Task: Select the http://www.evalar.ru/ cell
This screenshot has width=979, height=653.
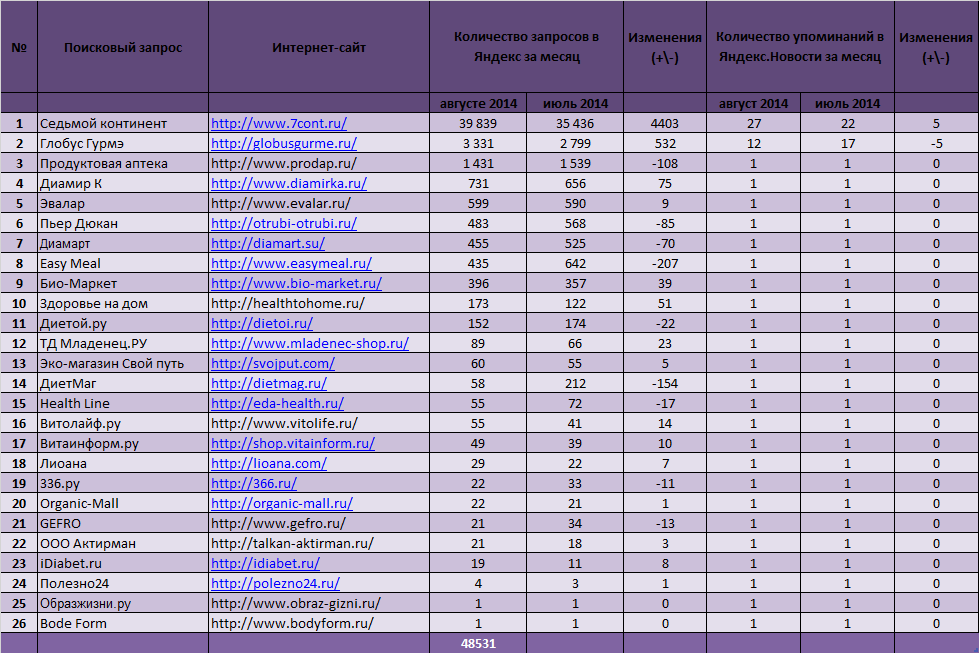Action: 319,204
